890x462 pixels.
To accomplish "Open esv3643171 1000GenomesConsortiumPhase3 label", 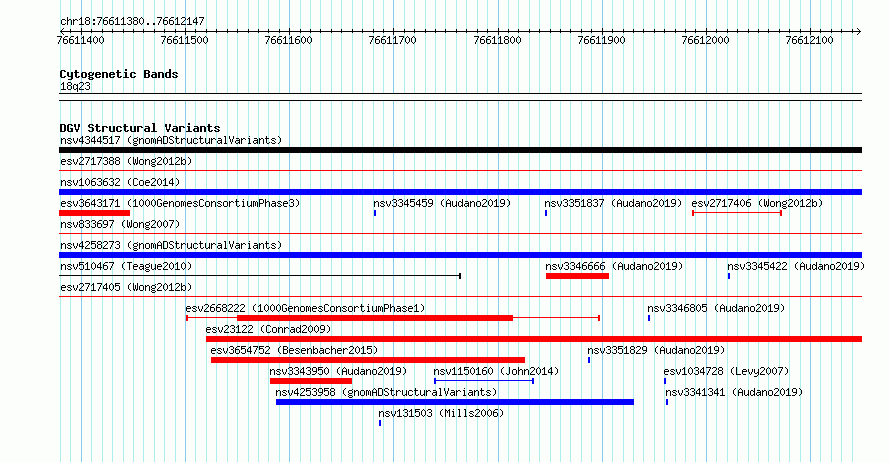I will pos(180,203).
